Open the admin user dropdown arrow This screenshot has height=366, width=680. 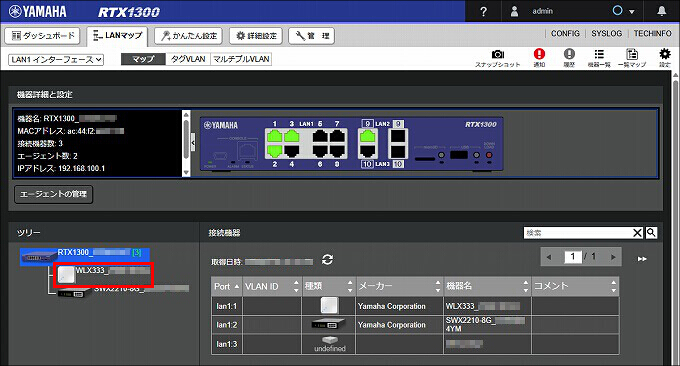tap(631, 12)
